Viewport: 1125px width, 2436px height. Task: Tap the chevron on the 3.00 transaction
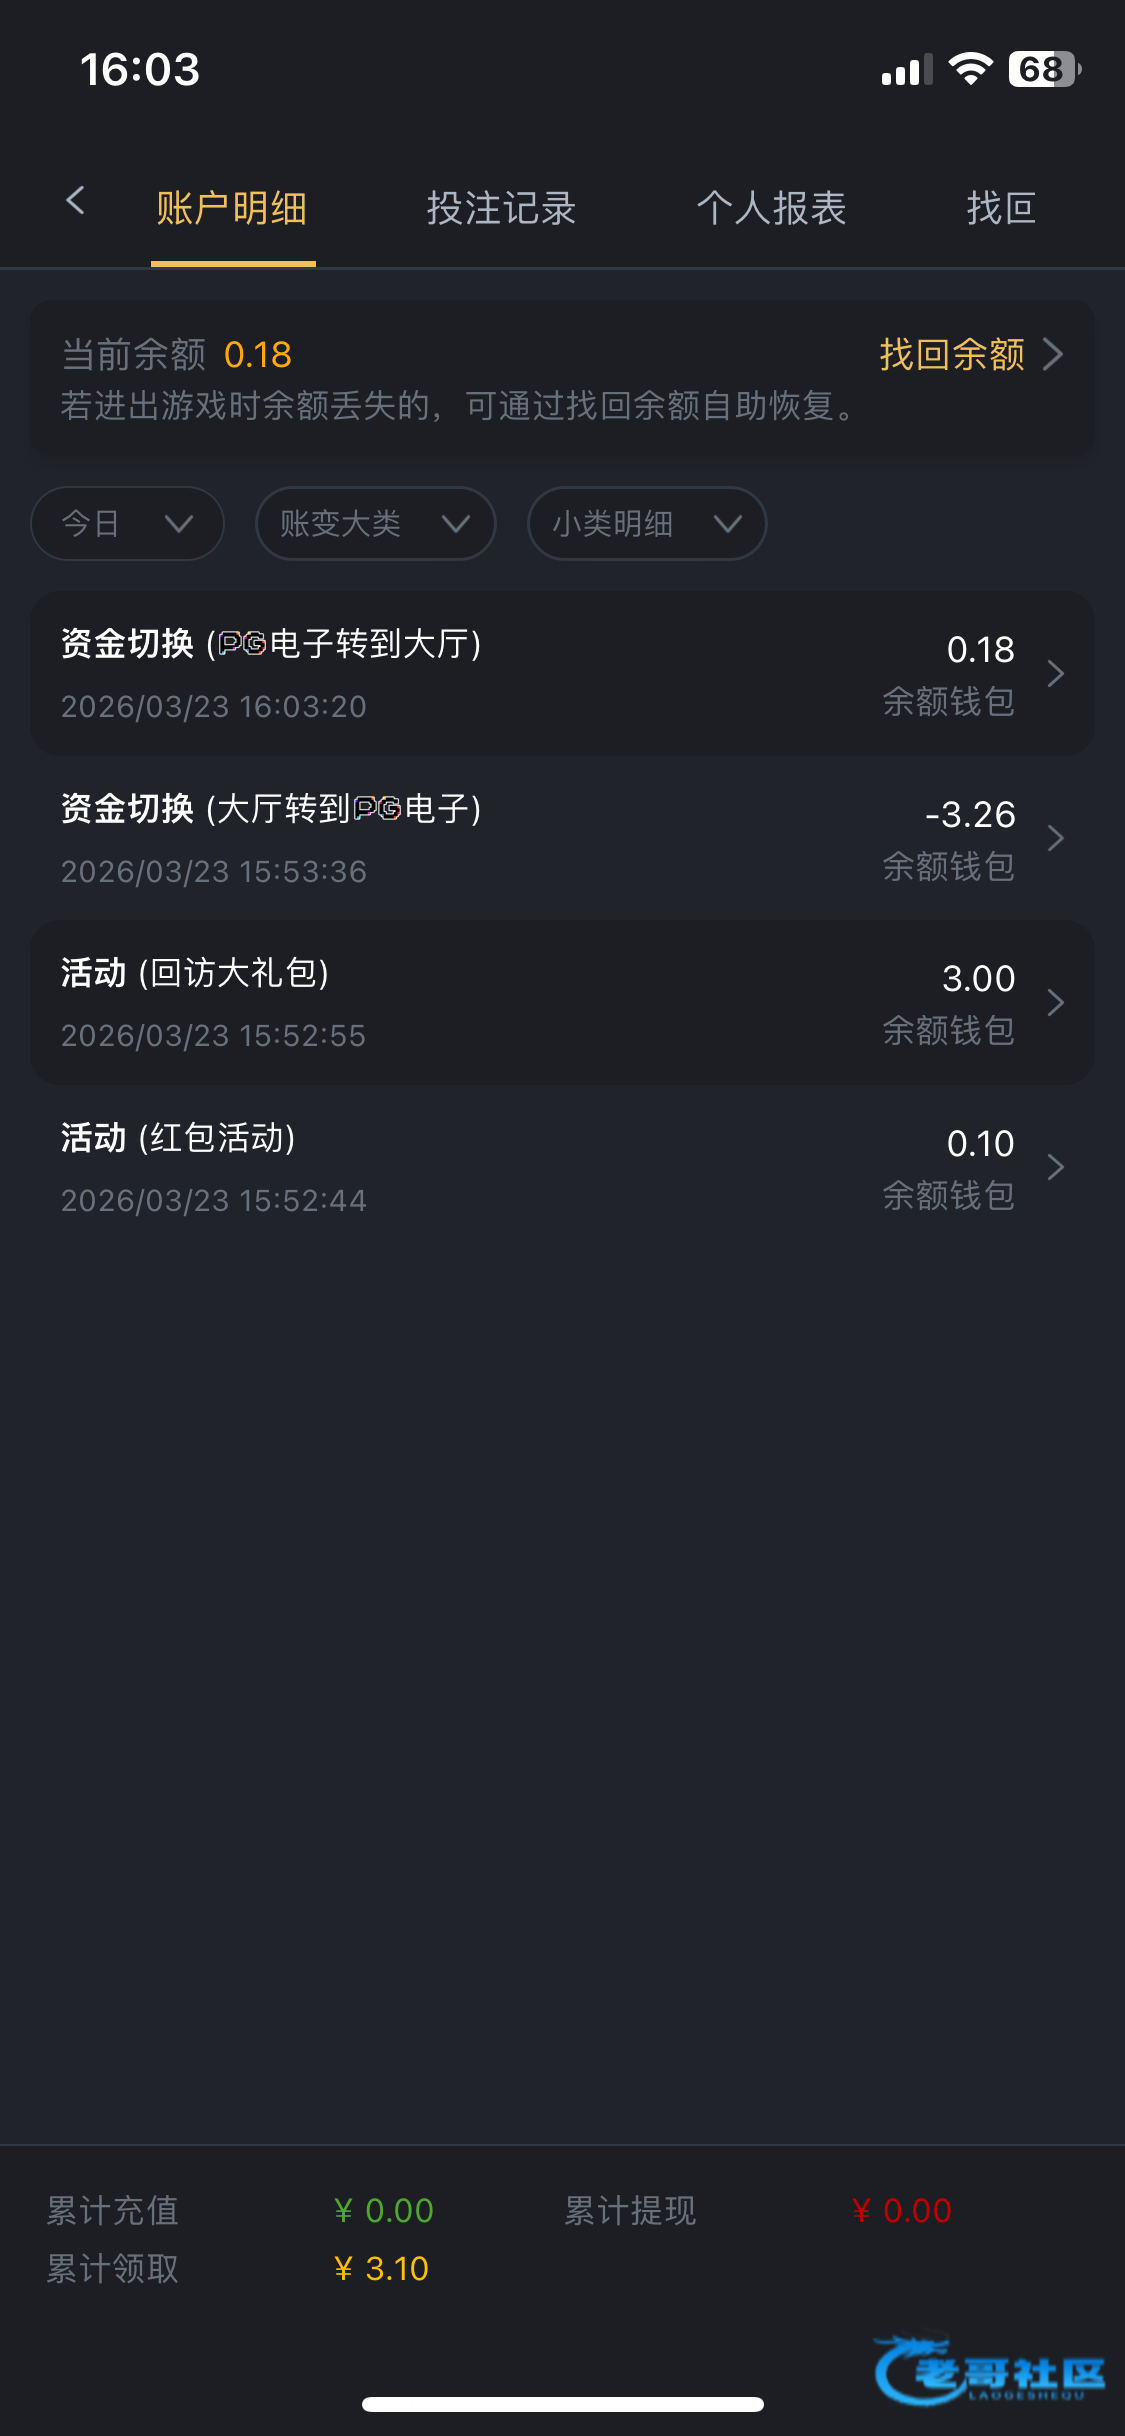tap(1055, 1002)
